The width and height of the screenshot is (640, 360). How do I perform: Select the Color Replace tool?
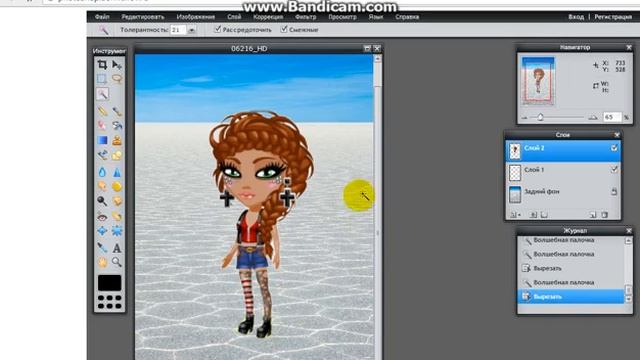(102, 155)
